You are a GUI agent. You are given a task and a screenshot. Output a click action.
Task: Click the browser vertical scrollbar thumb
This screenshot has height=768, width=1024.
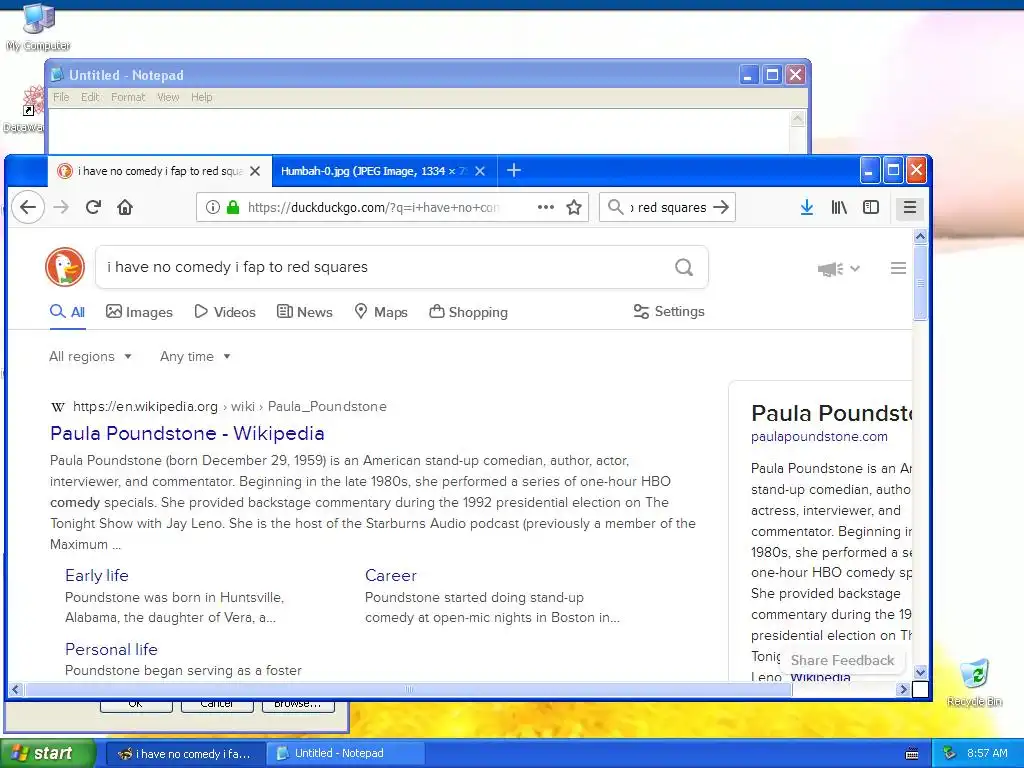920,283
